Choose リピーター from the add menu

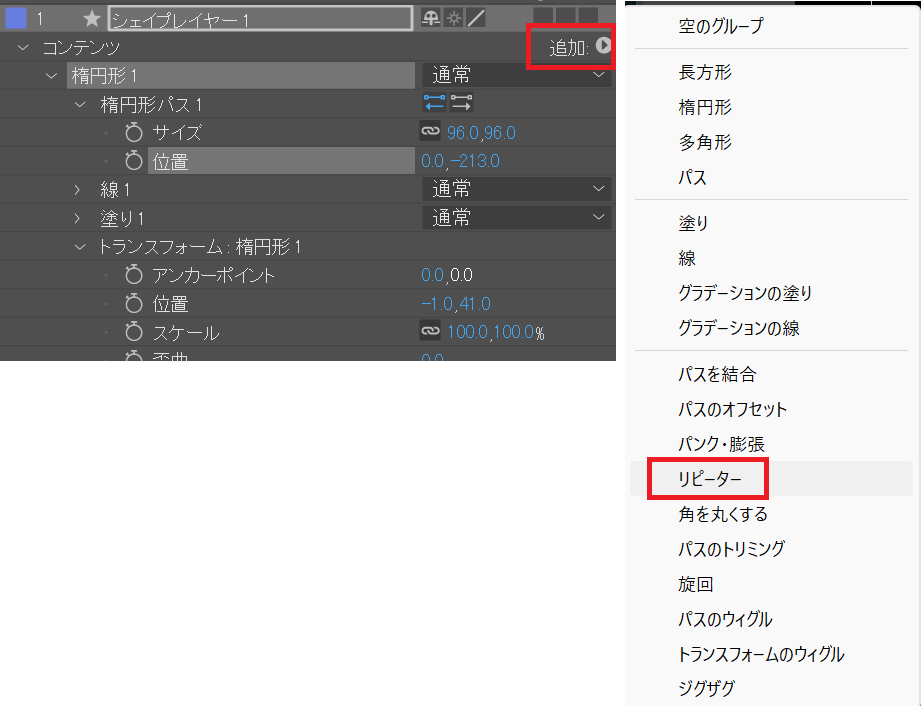771,478
